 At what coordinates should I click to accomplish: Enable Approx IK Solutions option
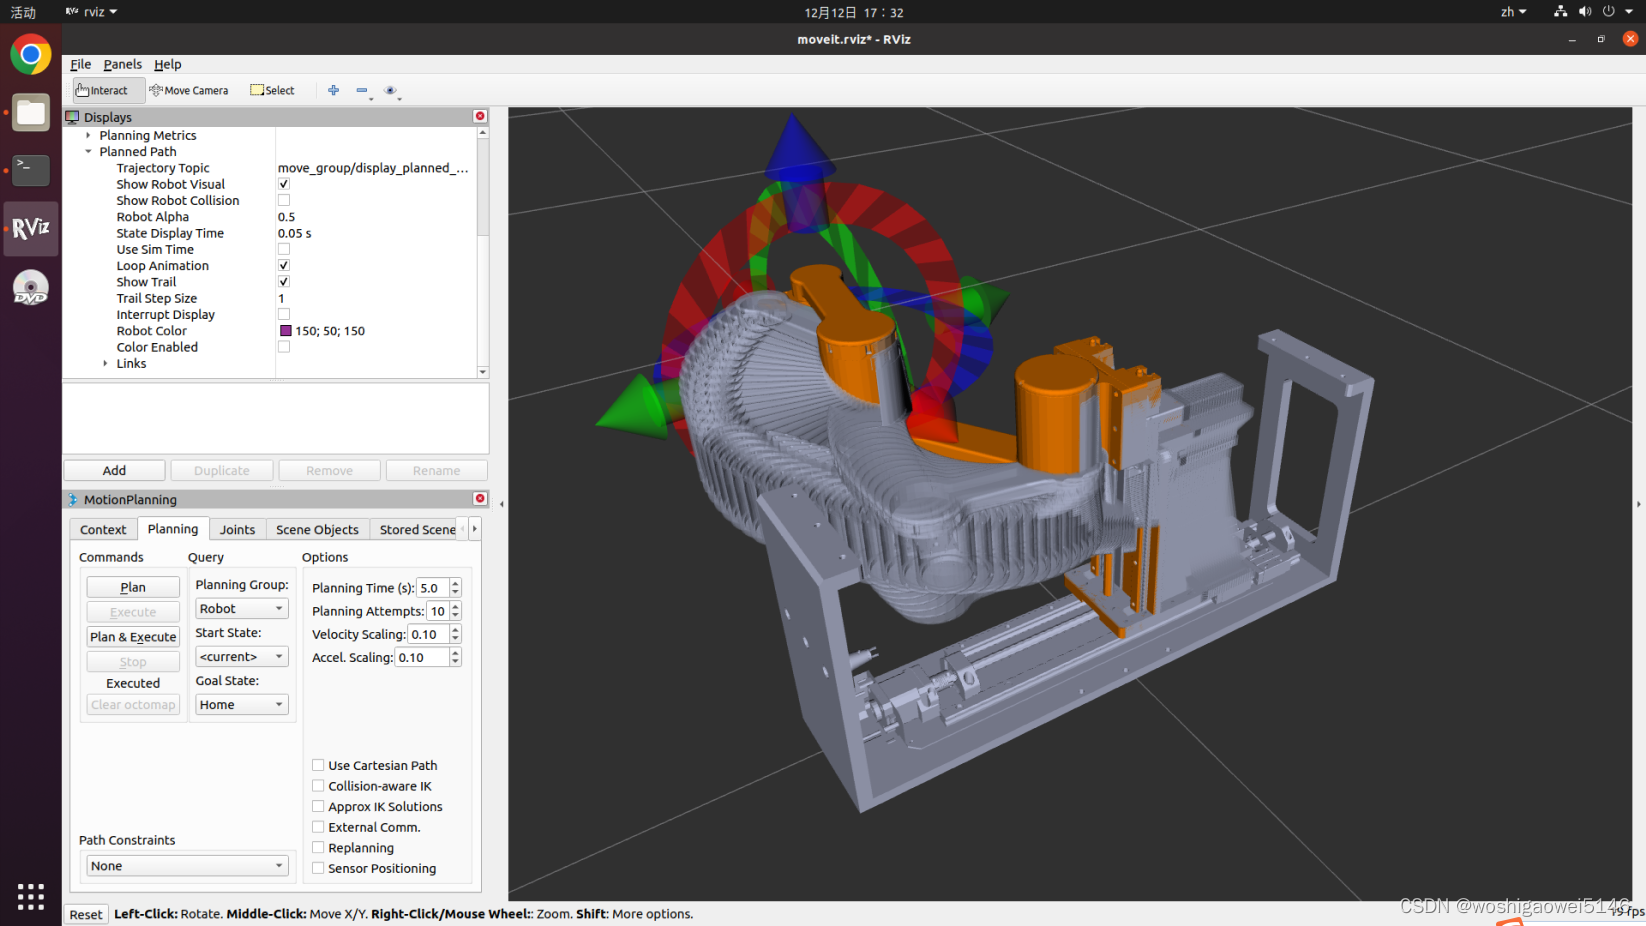click(318, 806)
